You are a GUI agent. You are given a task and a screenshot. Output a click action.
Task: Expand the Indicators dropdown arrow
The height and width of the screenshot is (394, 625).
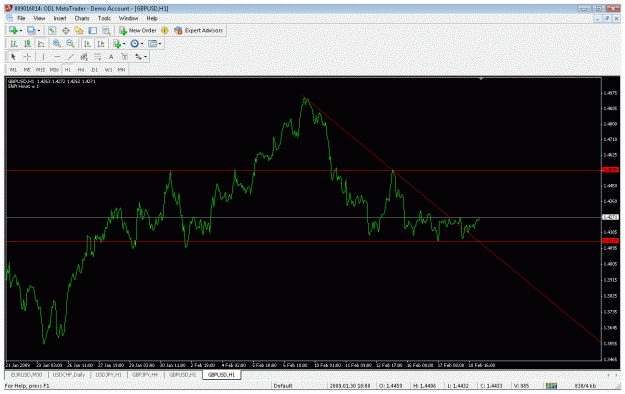(124, 44)
